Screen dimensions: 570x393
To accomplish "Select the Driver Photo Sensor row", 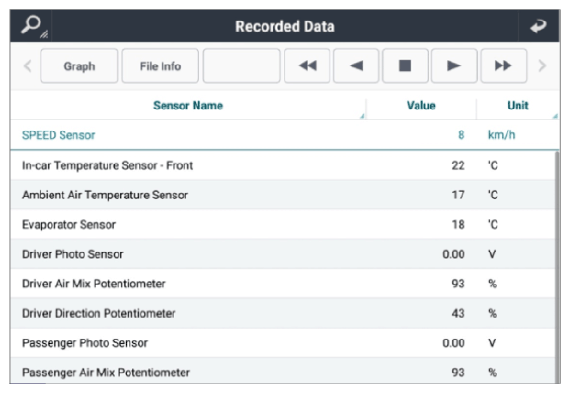I will pyautogui.click(x=283, y=254).
